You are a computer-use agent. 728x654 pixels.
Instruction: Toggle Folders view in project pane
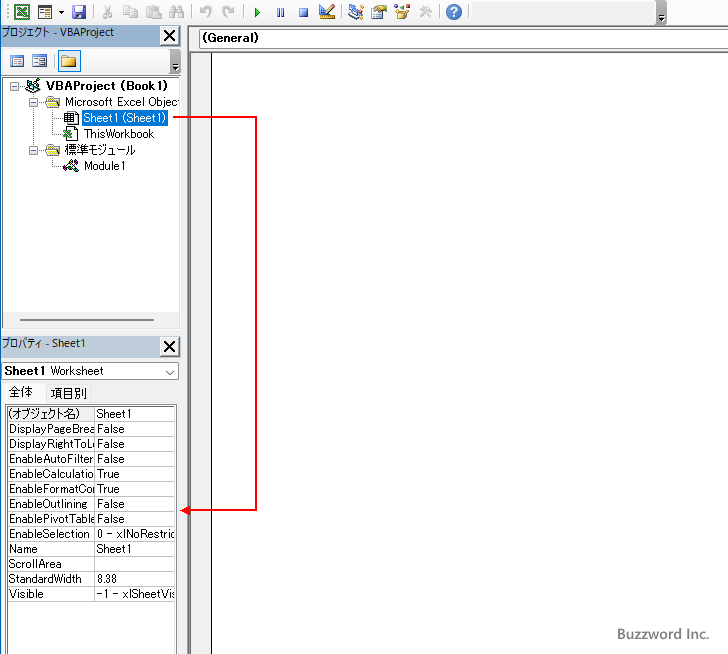coord(69,61)
